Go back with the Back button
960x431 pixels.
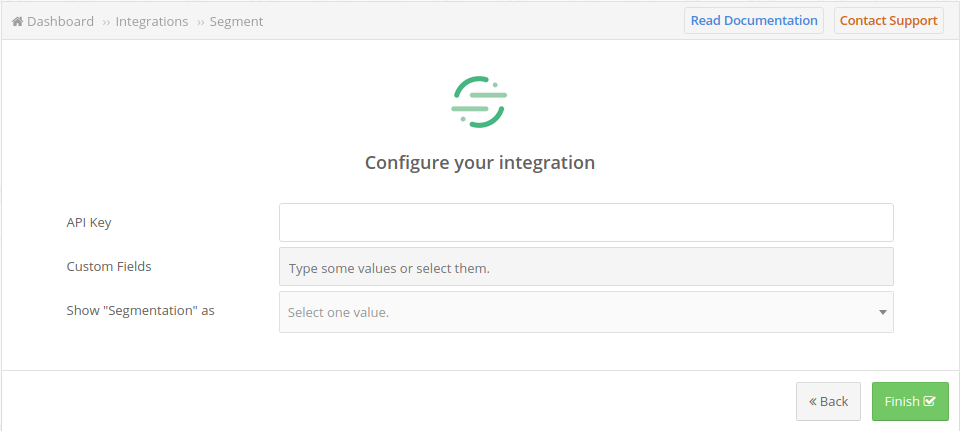[828, 401]
